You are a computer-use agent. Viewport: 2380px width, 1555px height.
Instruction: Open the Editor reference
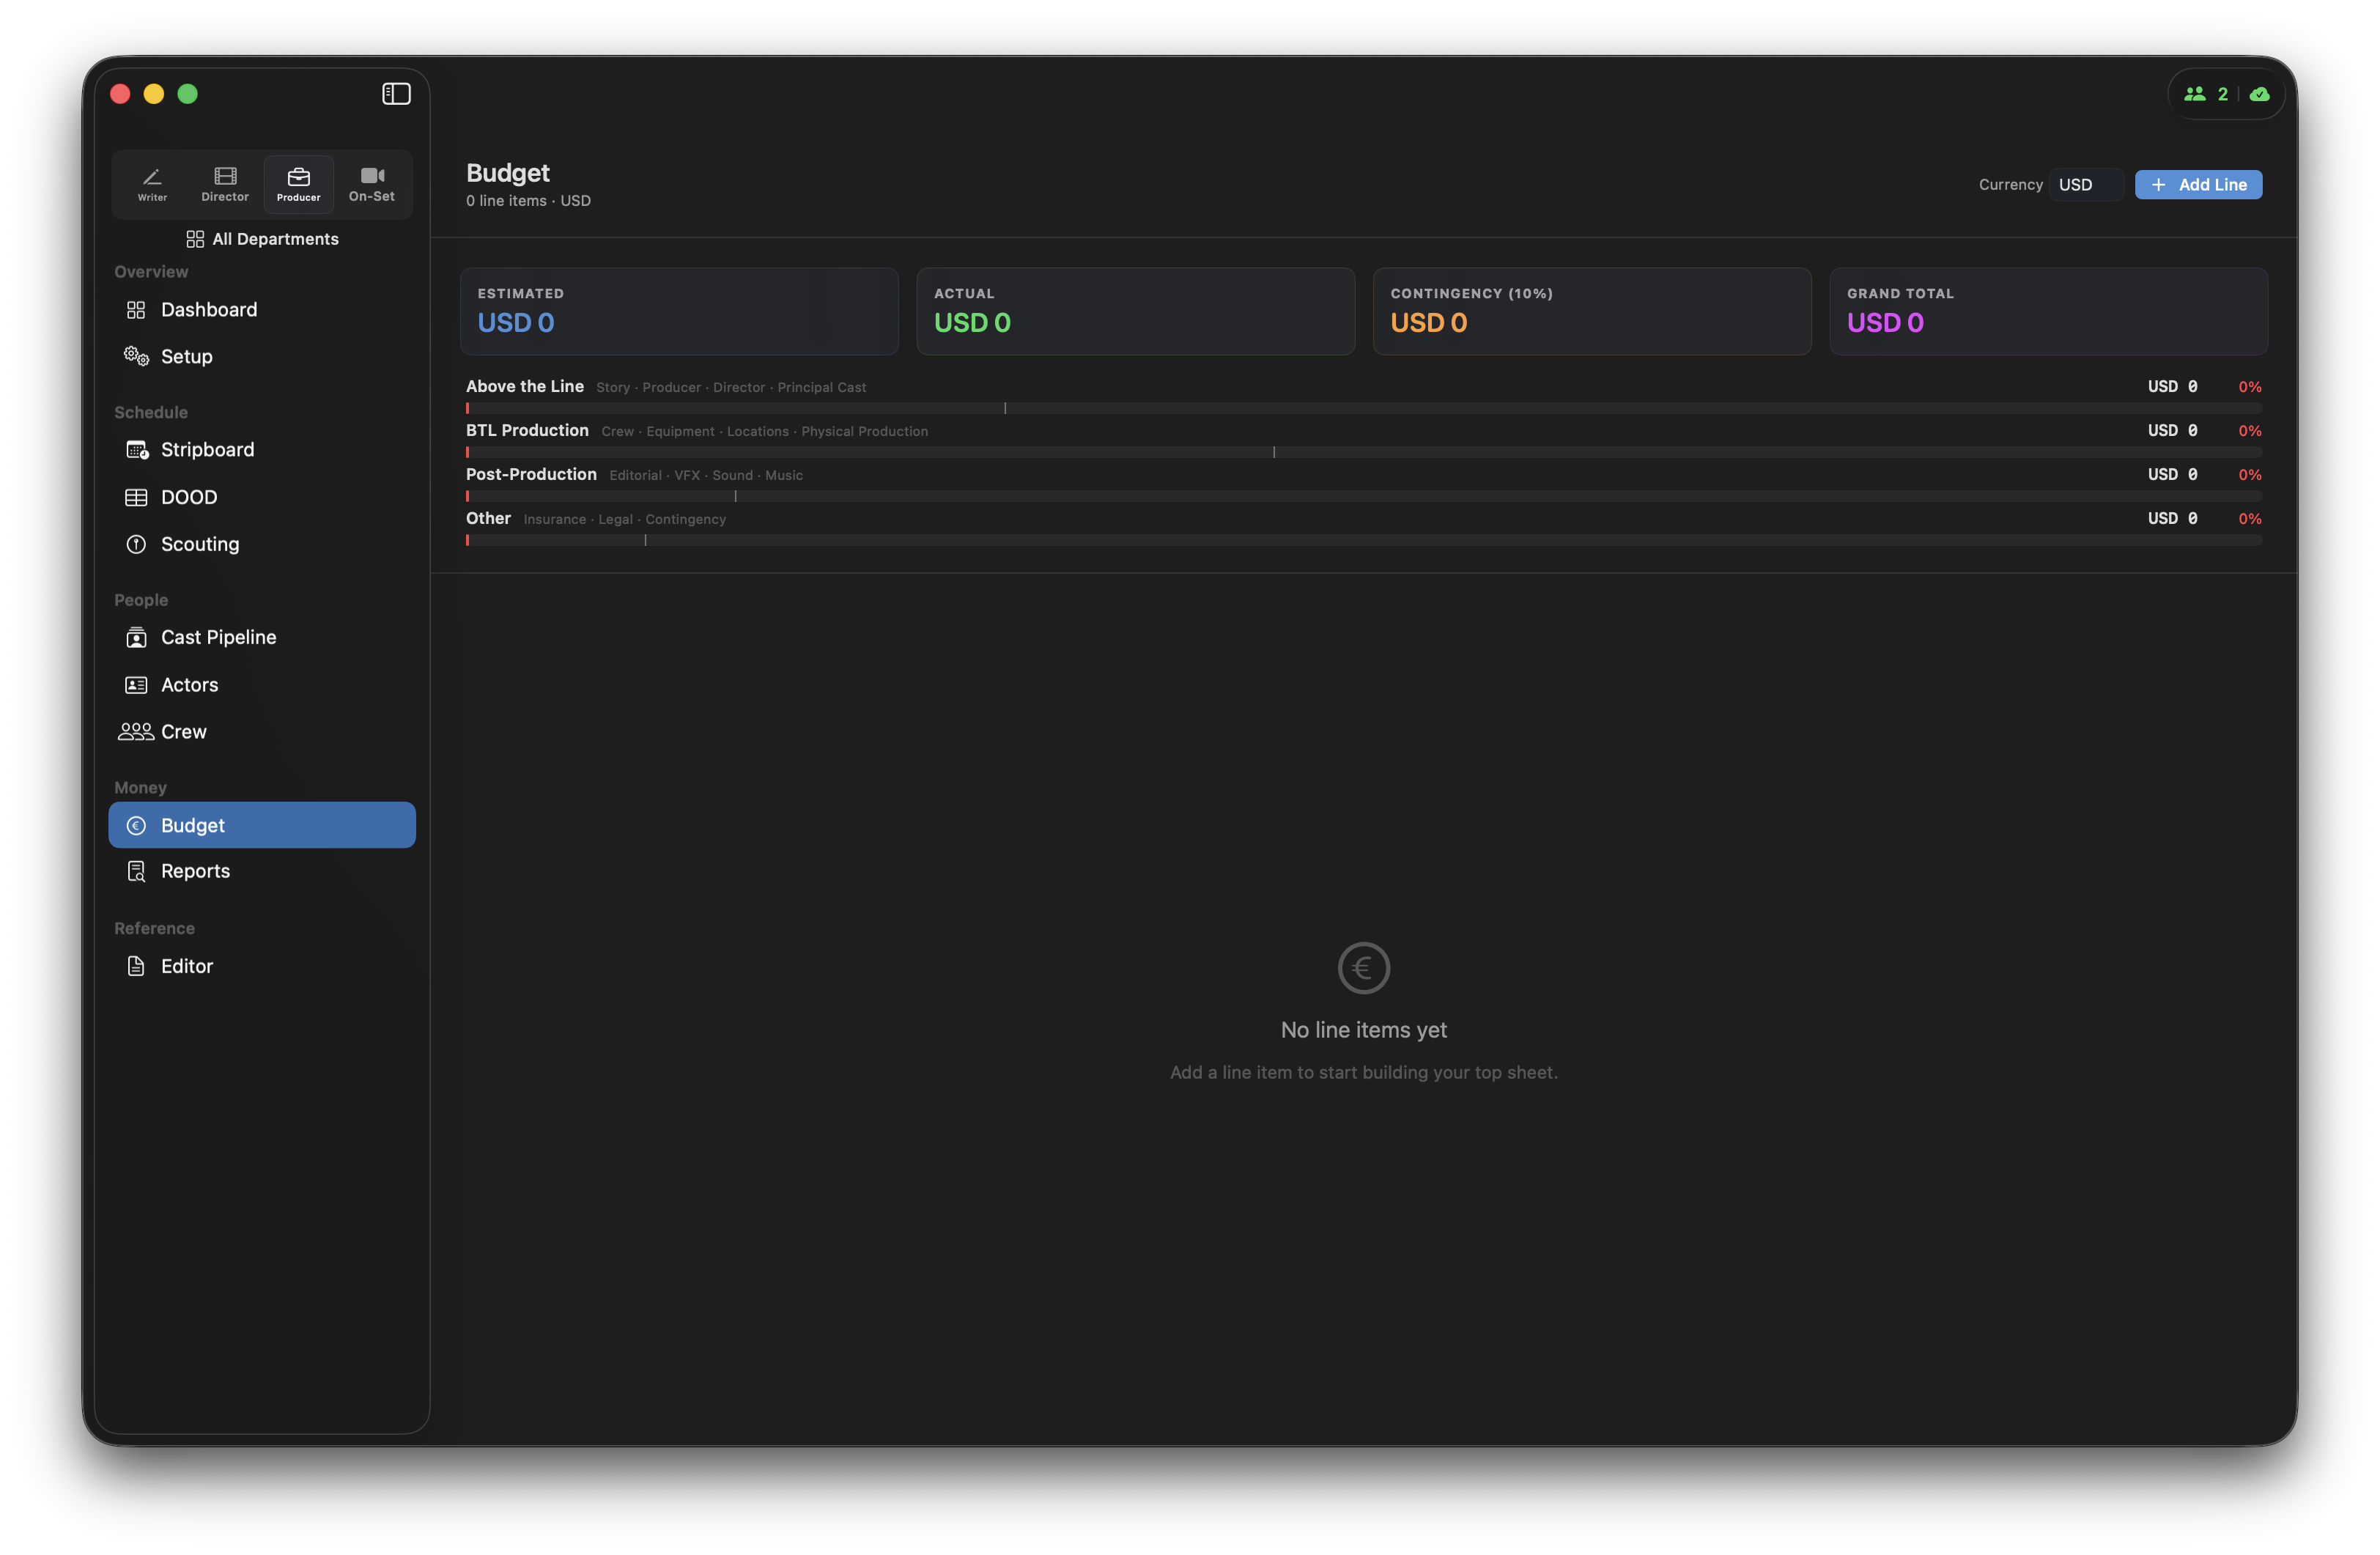[186, 966]
